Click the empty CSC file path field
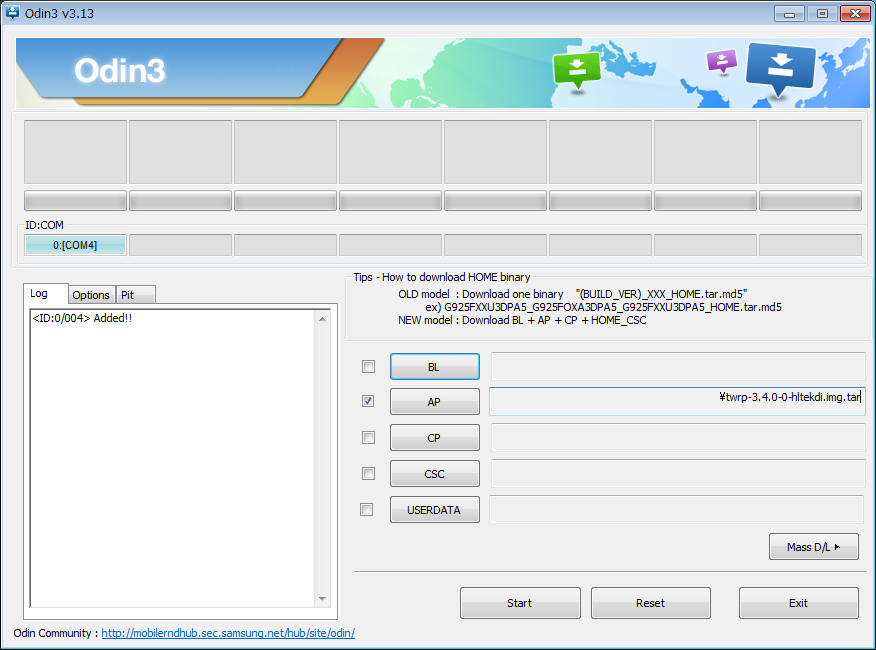The height and width of the screenshot is (650, 876). pos(678,473)
